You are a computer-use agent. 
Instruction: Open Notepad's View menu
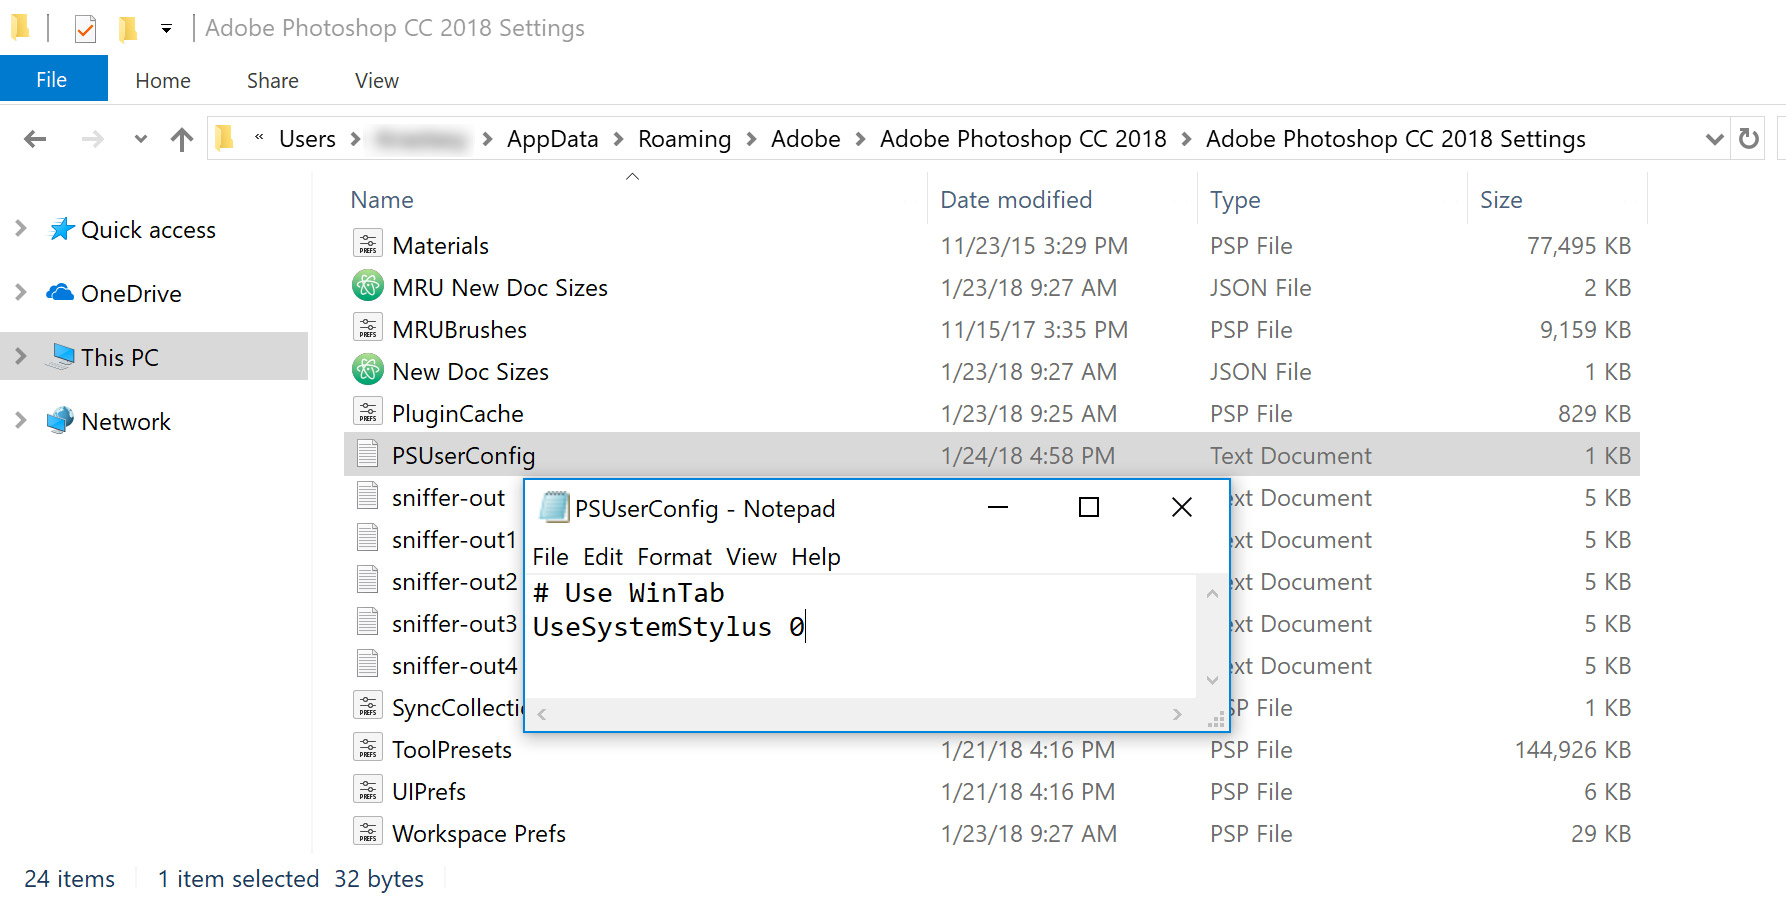tap(751, 556)
